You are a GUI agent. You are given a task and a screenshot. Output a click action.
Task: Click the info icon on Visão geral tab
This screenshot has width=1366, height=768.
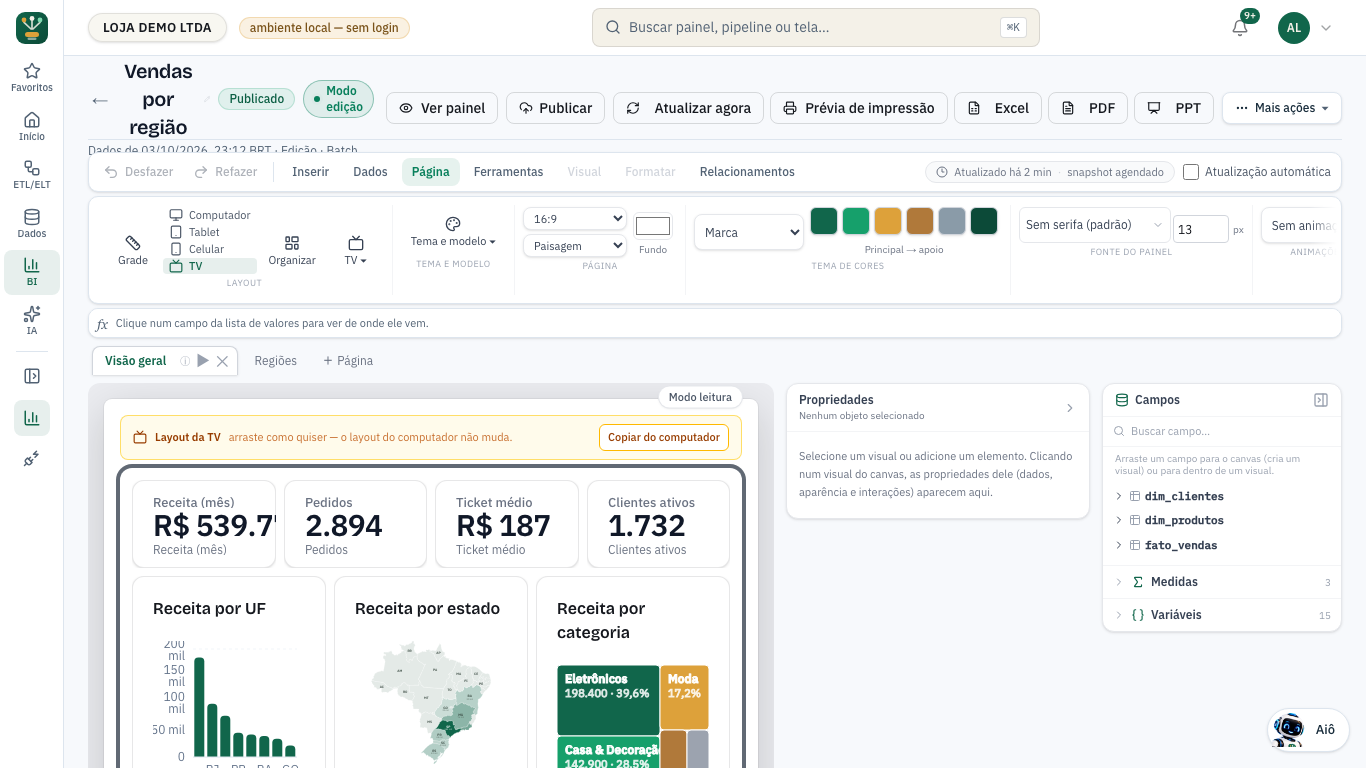tap(185, 361)
